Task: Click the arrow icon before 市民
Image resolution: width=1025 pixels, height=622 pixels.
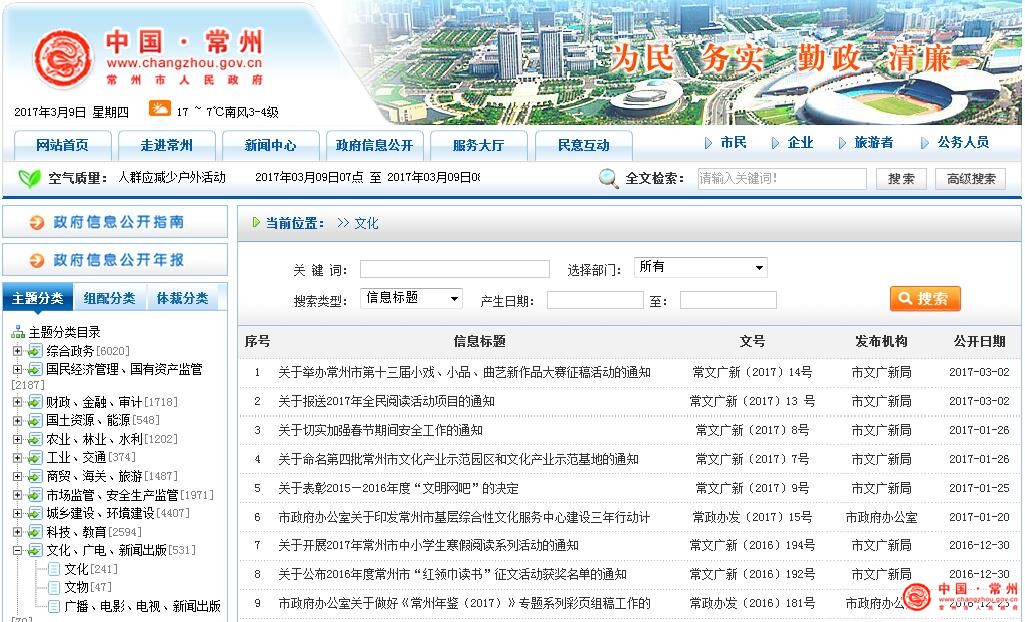Action: [708, 143]
